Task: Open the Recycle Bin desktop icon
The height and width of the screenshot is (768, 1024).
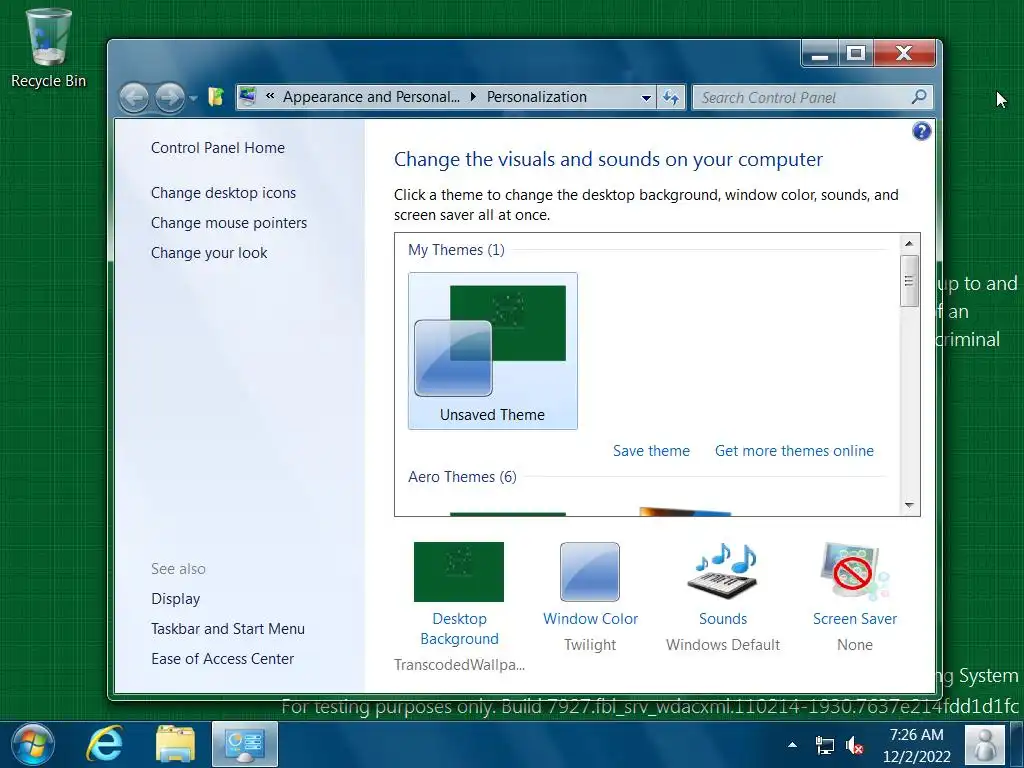Action: click(48, 49)
